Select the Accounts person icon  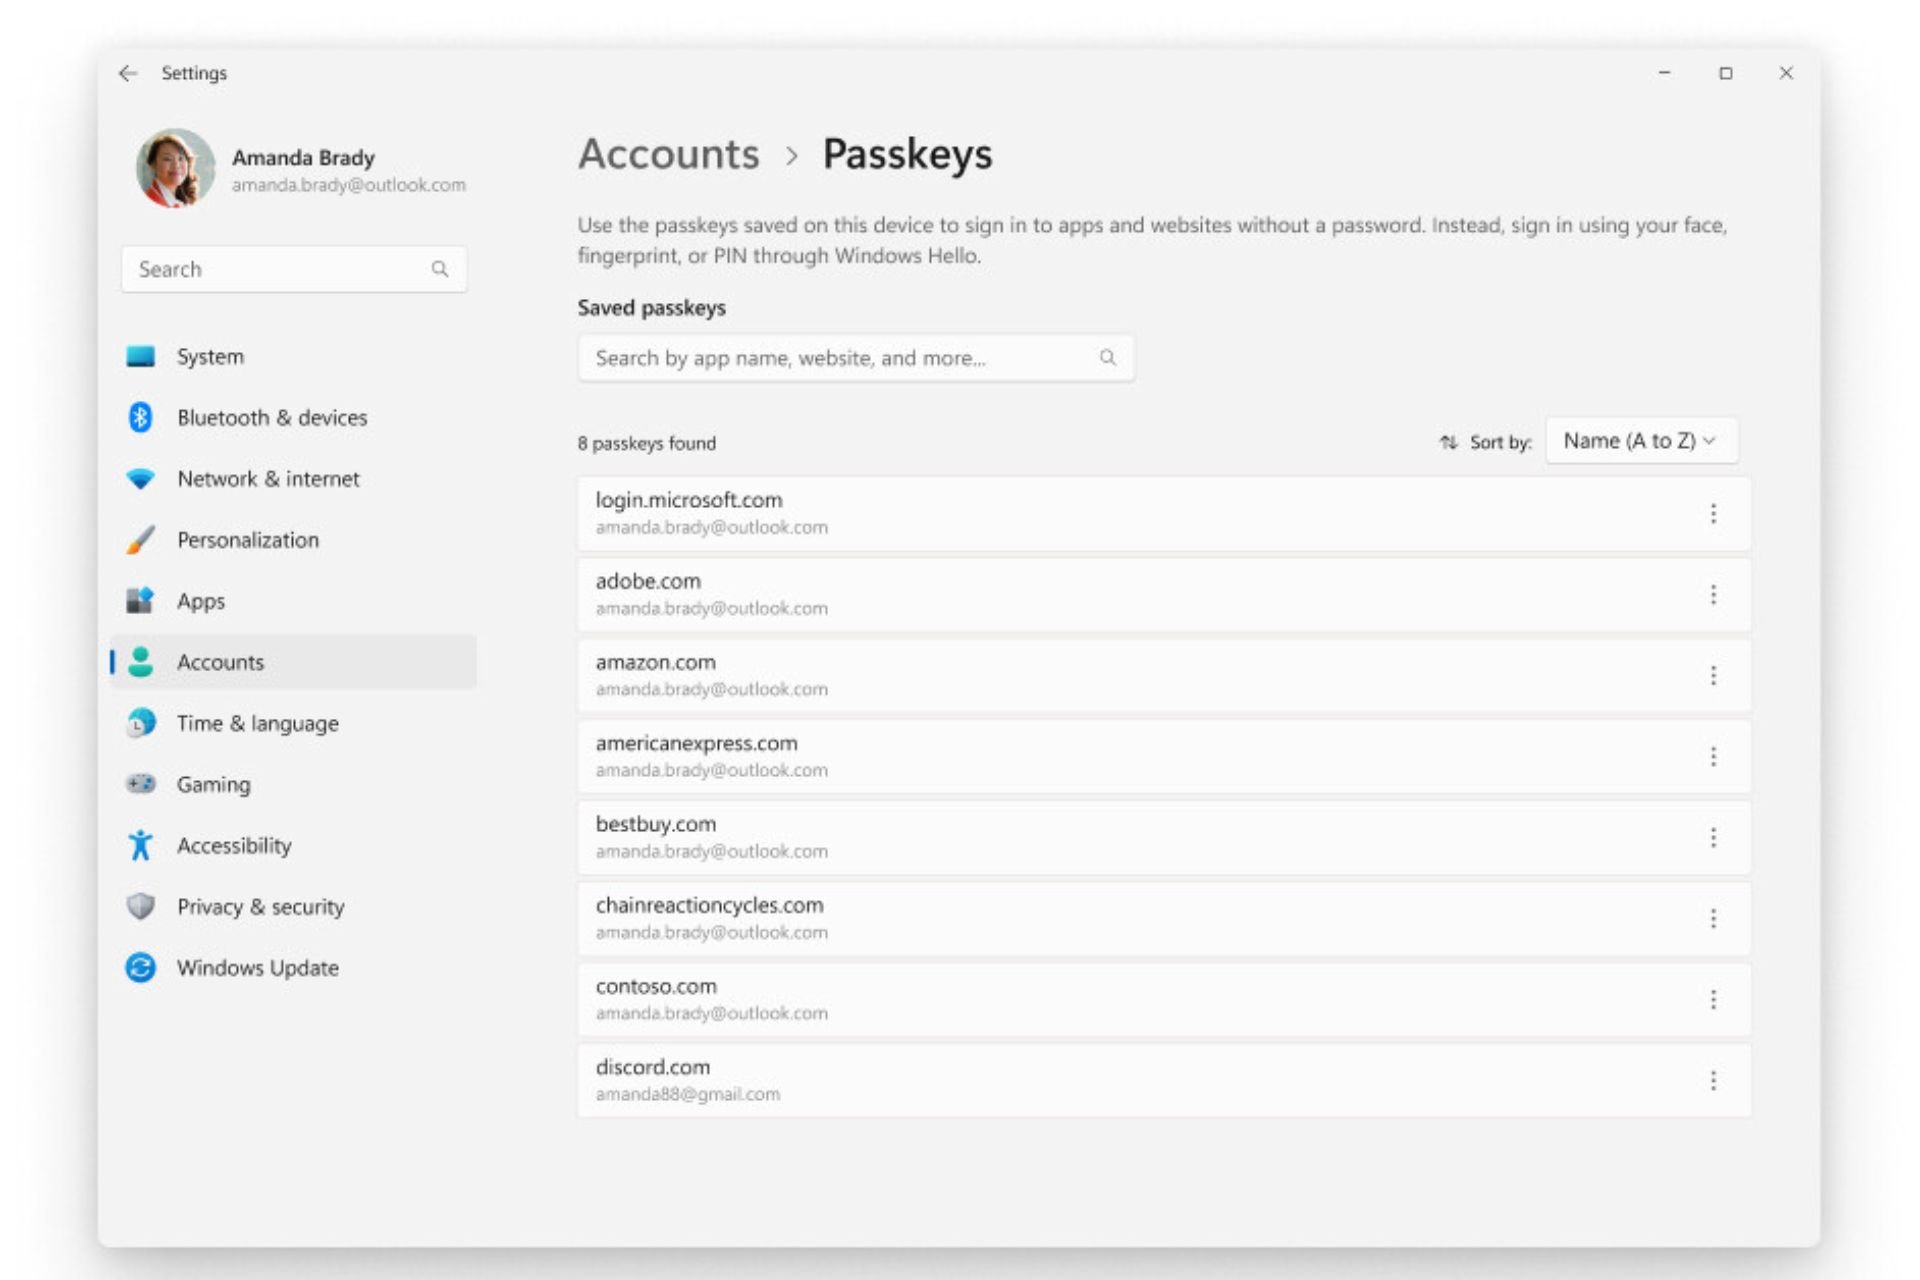[x=141, y=662]
